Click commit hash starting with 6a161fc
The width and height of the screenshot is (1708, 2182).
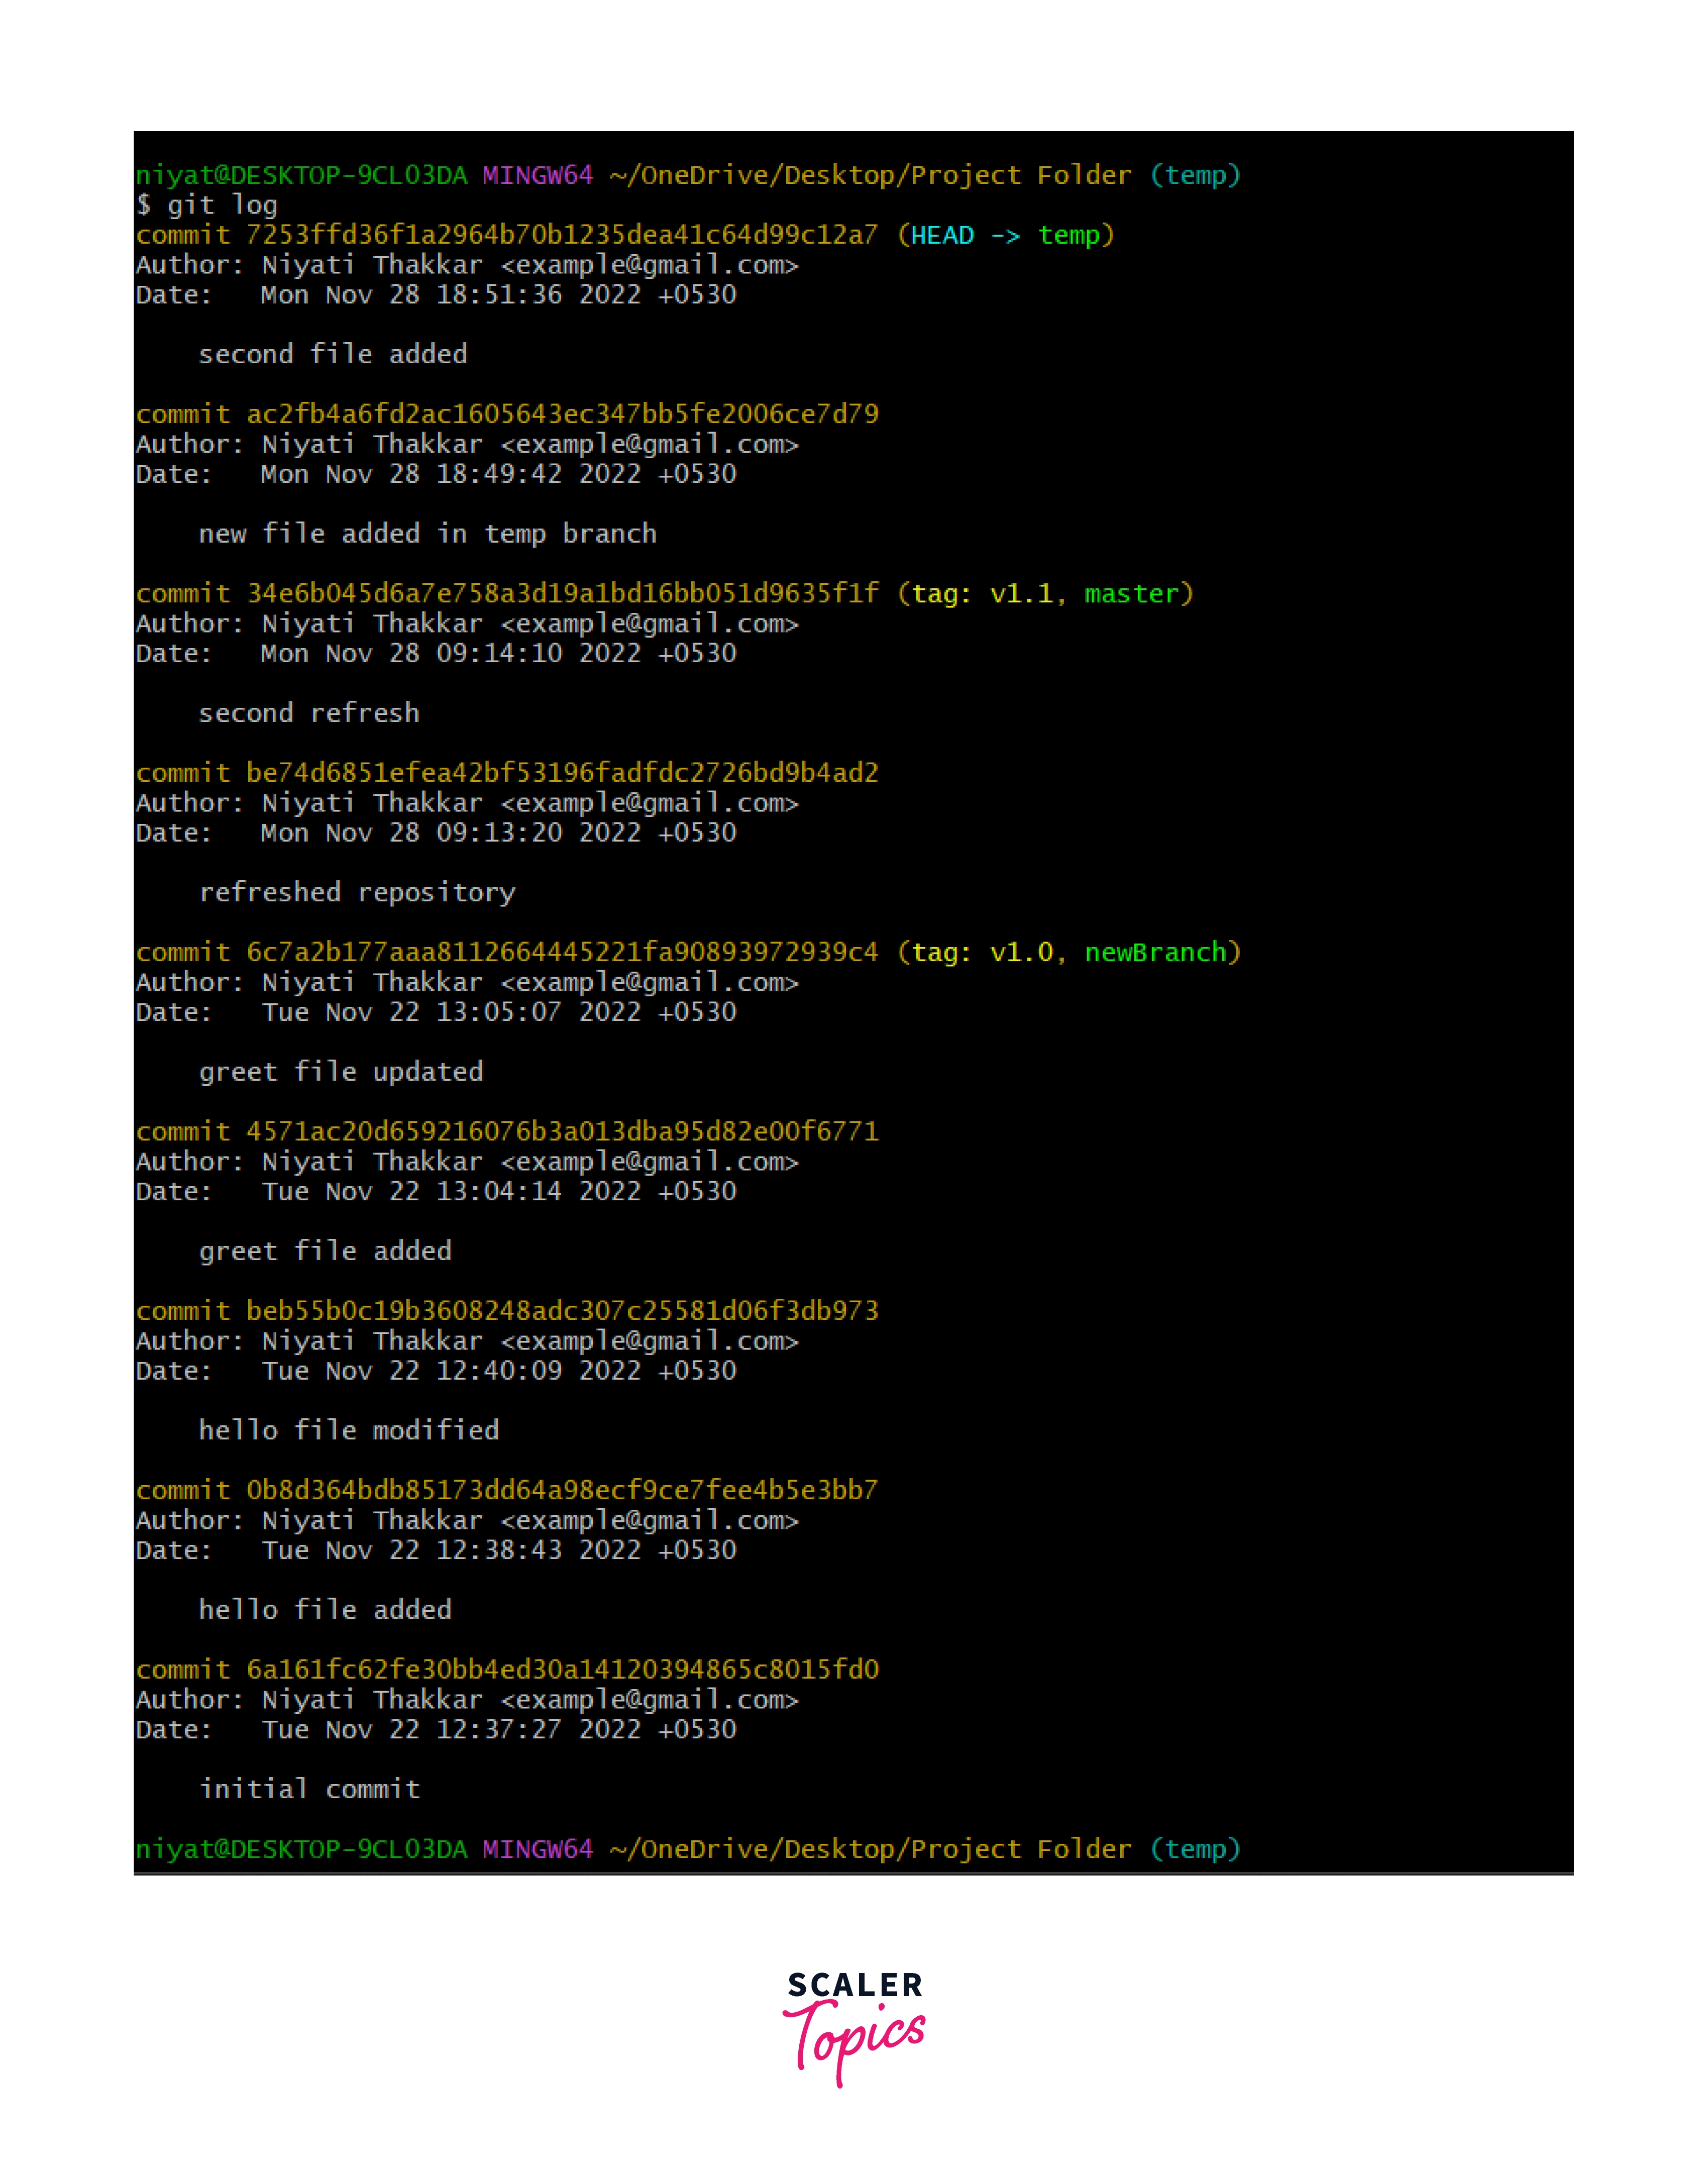pos(561,1669)
